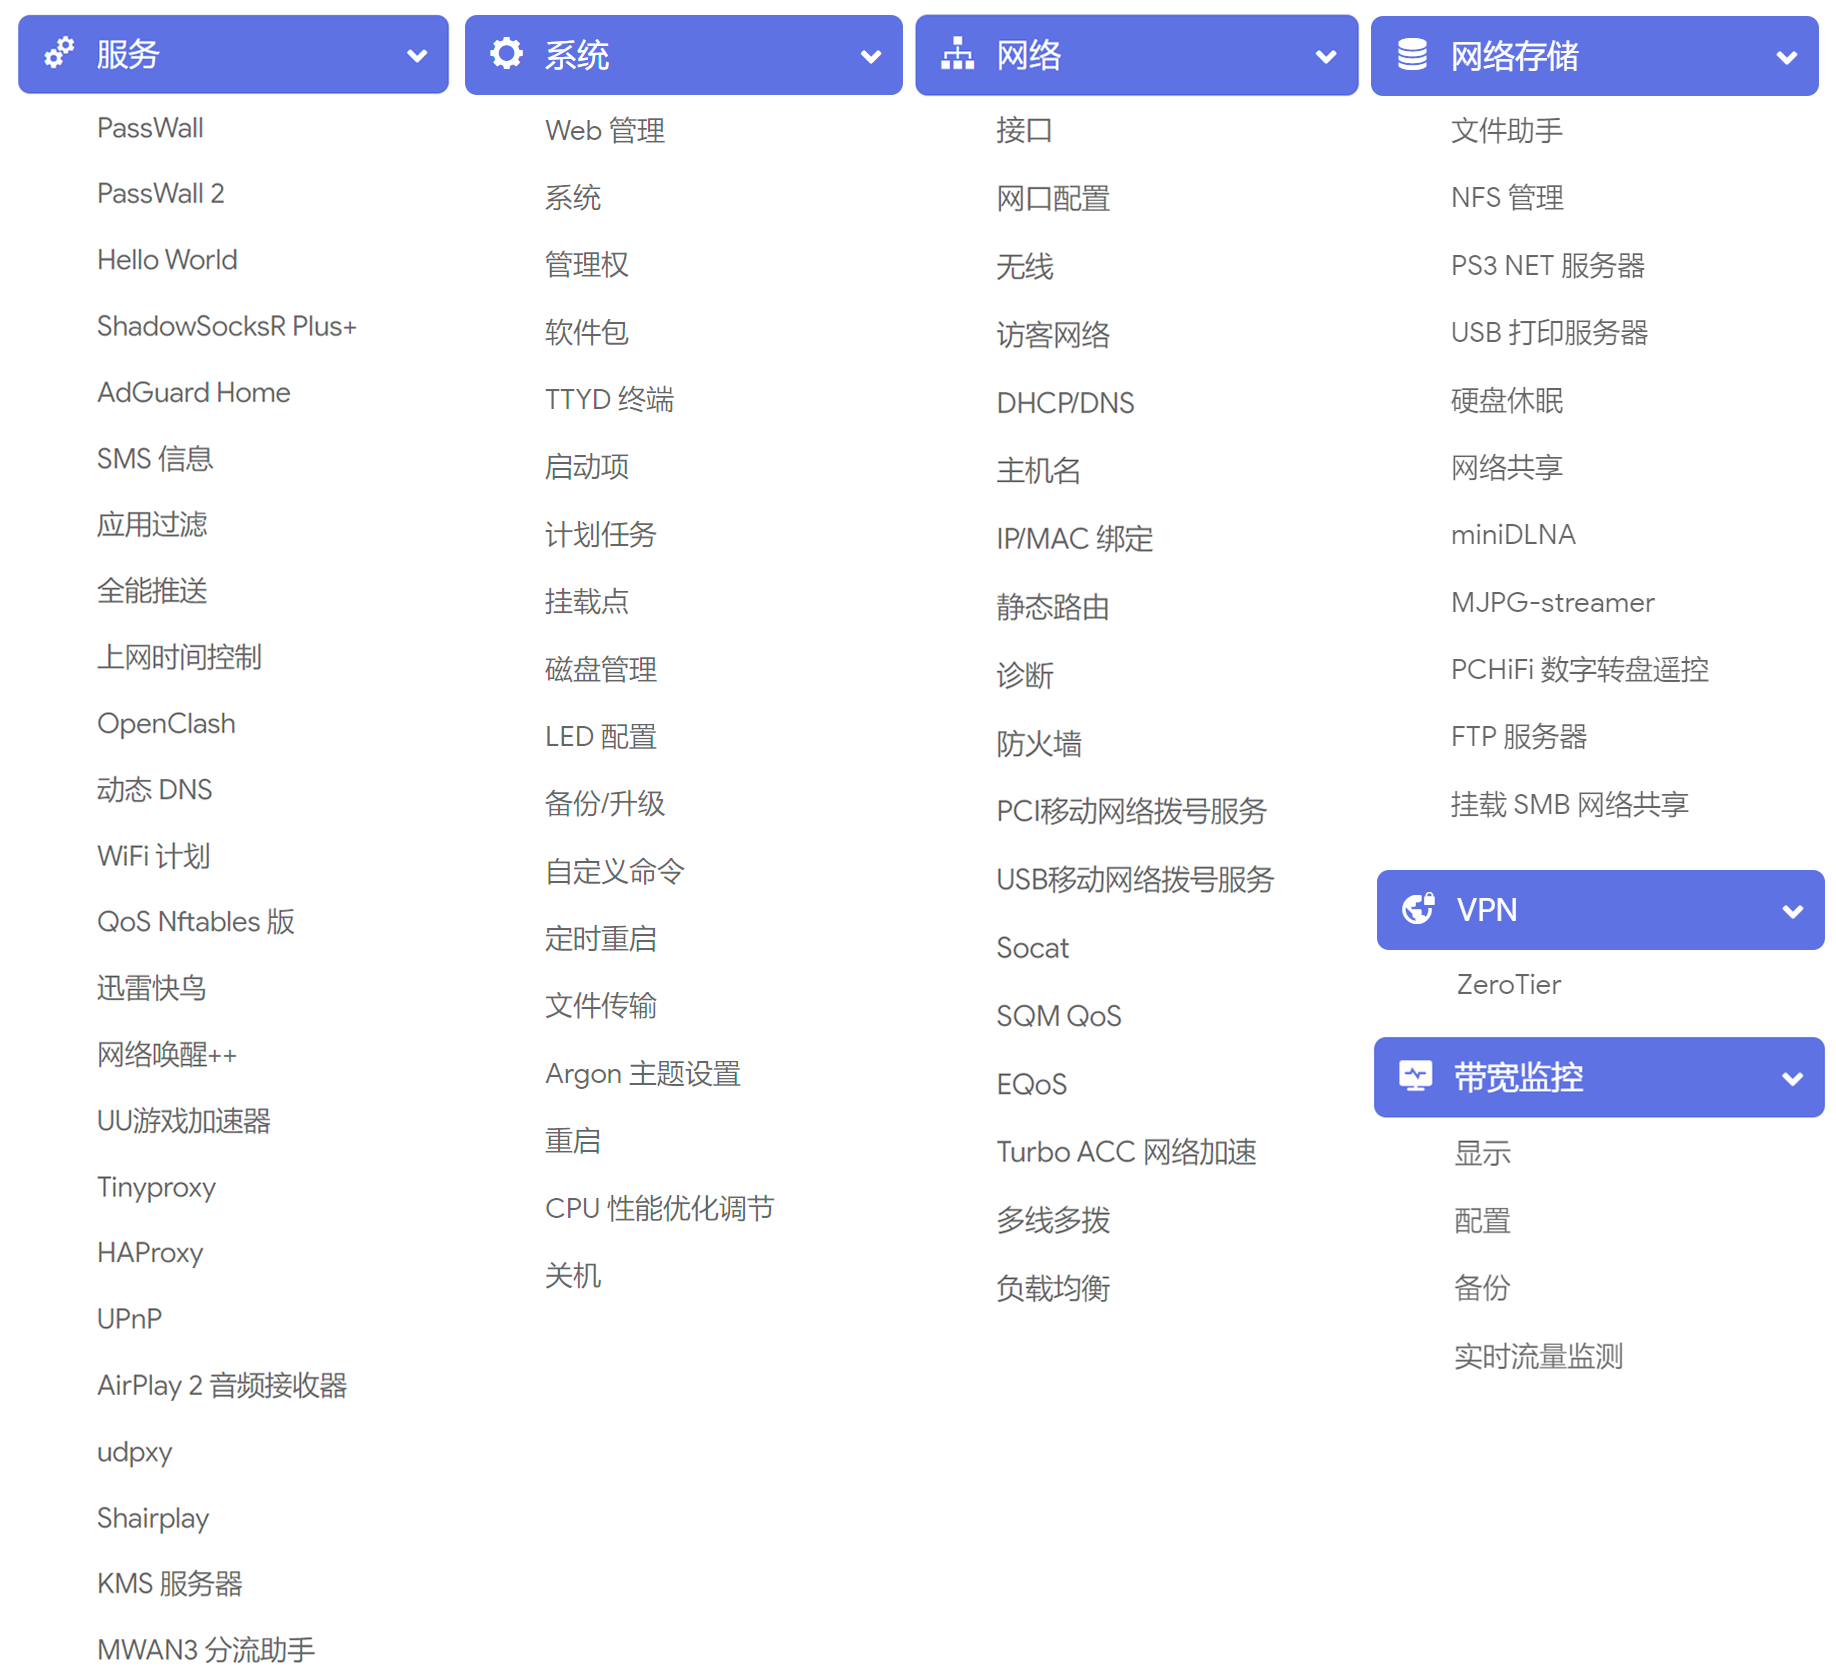
Task: Open MWAN3 分流助手
Action: (x=205, y=1649)
